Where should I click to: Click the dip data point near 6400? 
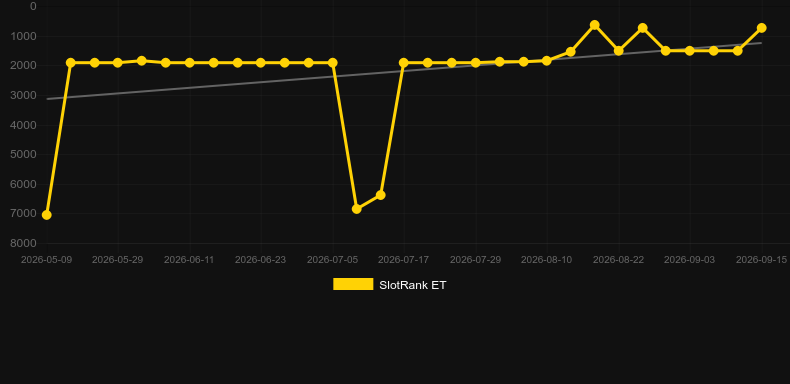(380, 195)
